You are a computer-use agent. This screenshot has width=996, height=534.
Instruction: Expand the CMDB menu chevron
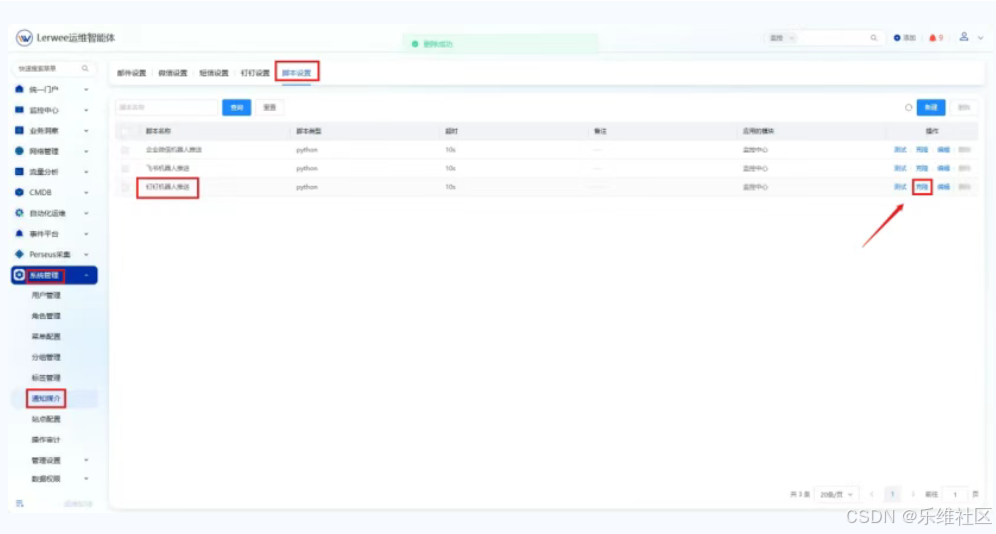coord(86,192)
